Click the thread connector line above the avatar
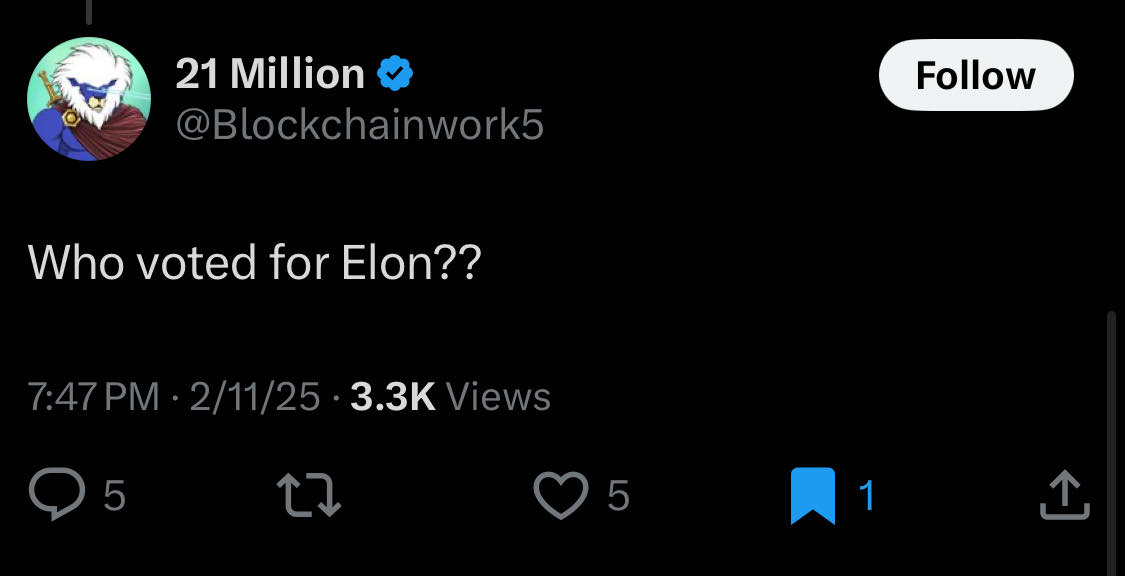Image resolution: width=1125 pixels, height=576 pixels. 89,11
